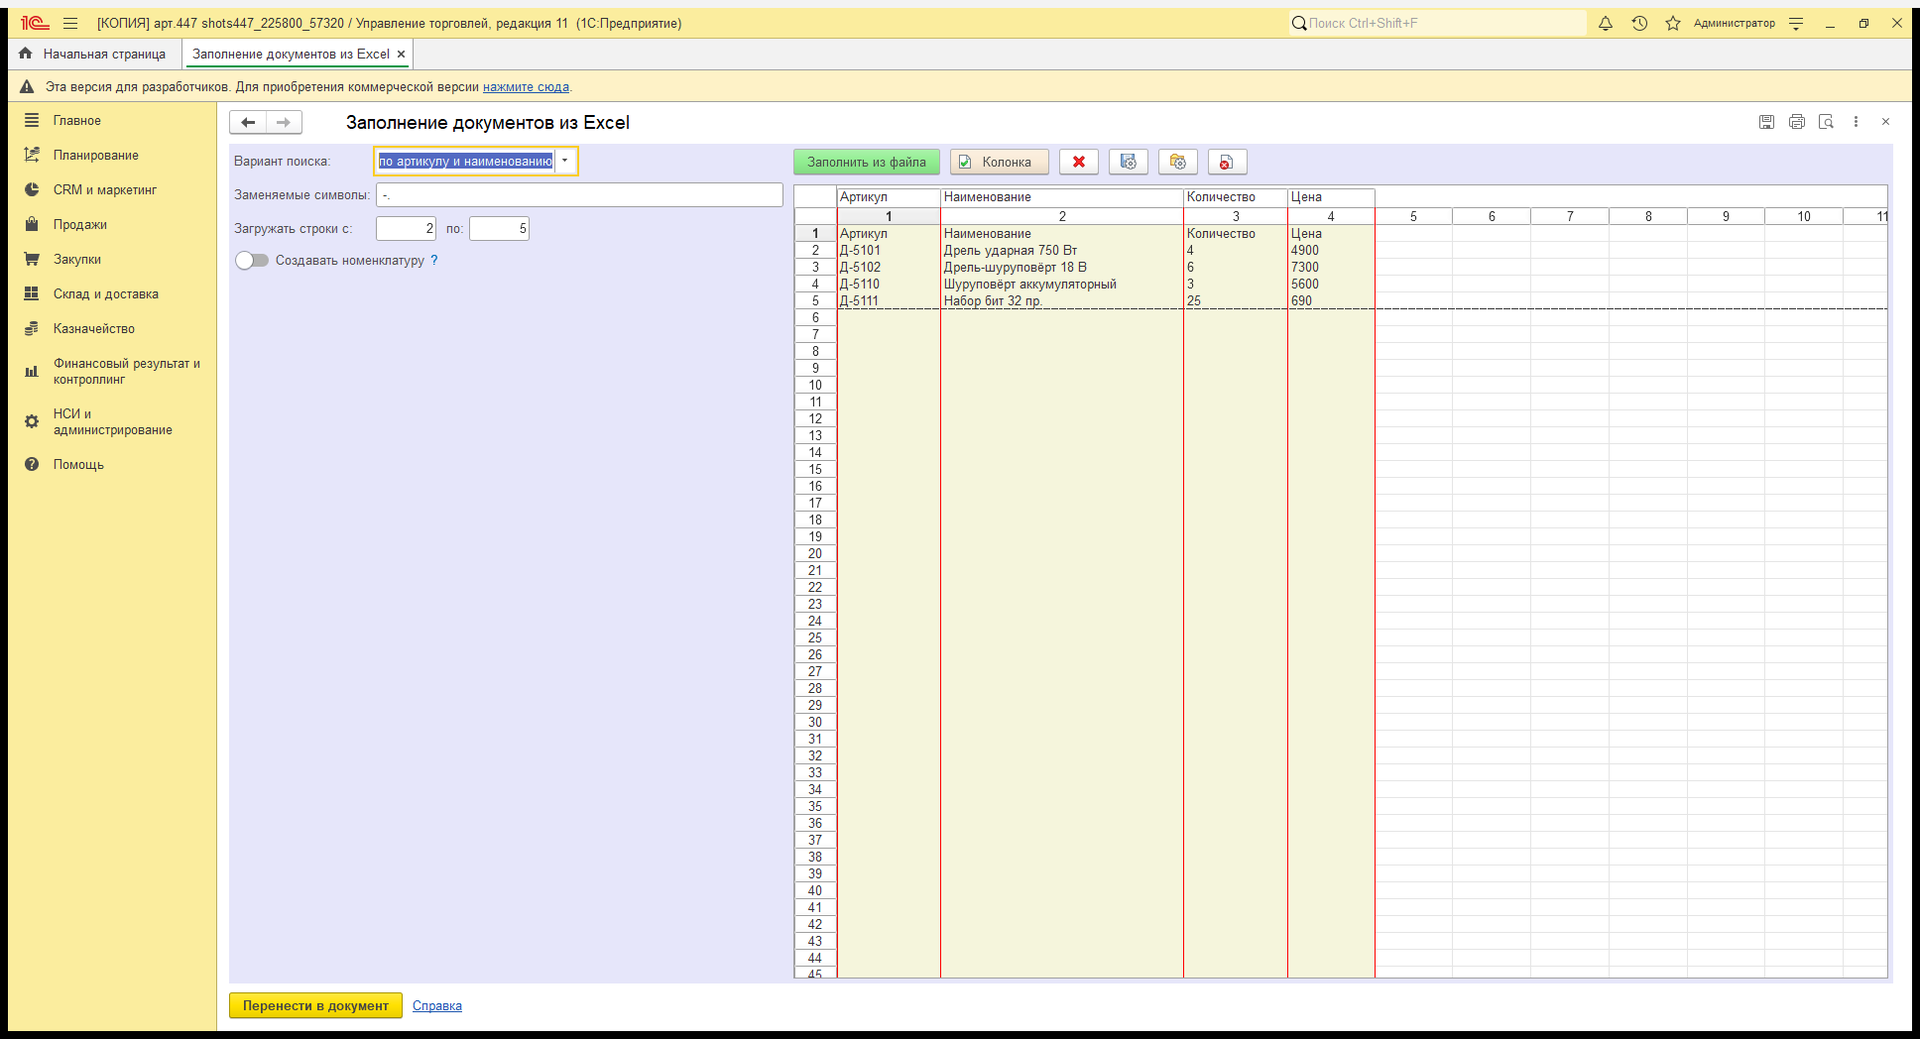Open the Продажи section
Viewport: 1920px width, 1039px height.
[80, 224]
